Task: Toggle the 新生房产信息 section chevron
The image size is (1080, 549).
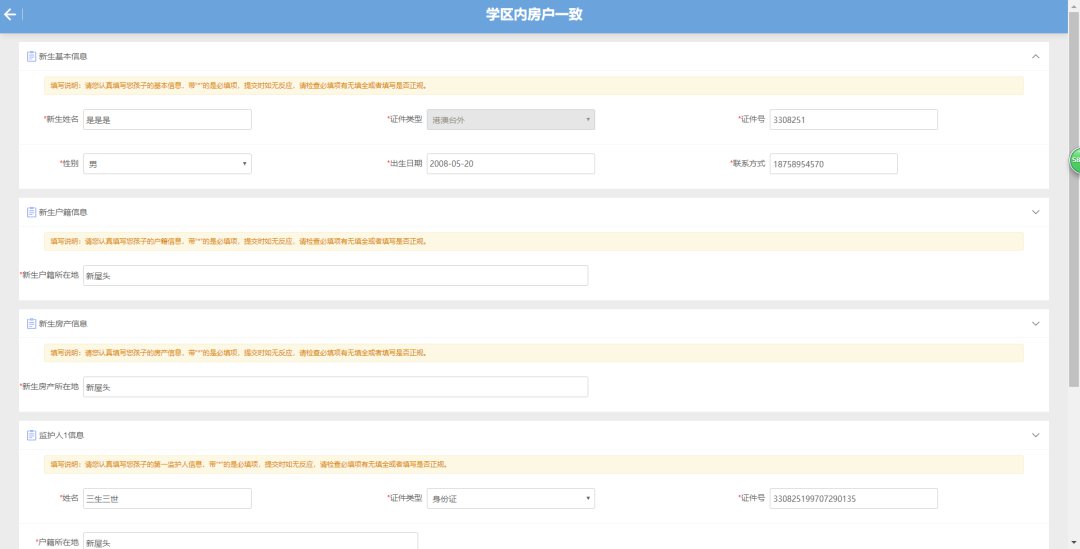Action: (x=1035, y=324)
